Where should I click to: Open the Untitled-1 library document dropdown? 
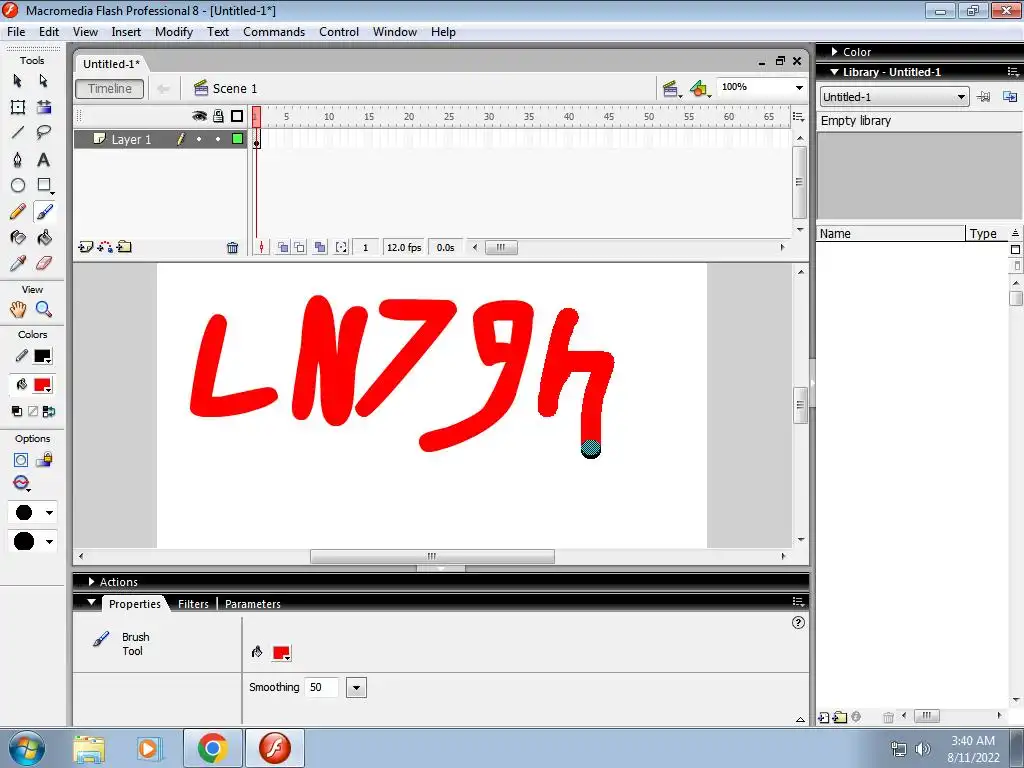click(894, 97)
